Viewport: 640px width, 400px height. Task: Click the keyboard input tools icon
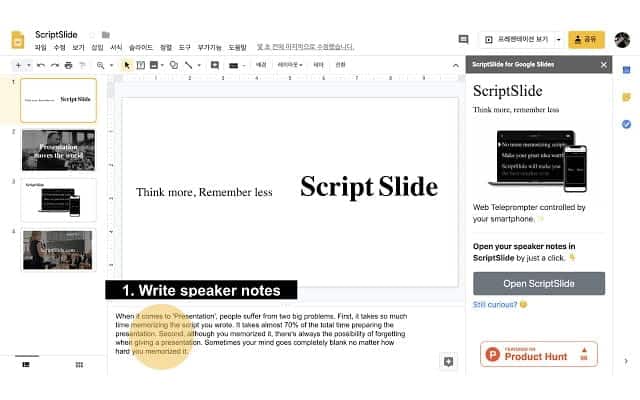pyautogui.click(x=233, y=66)
